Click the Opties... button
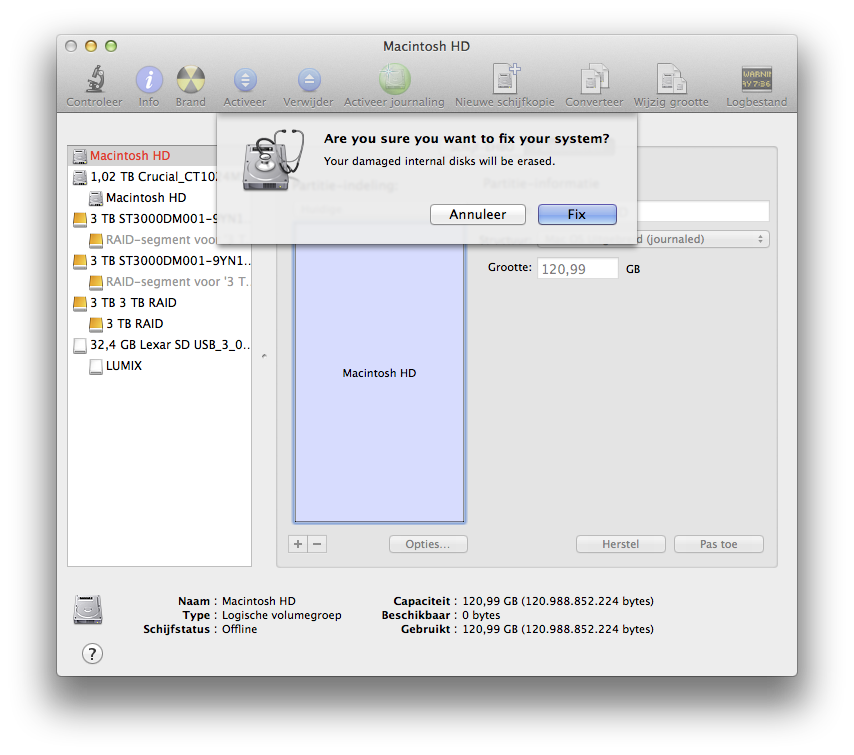The width and height of the screenshot is (854, 755). coord(428,544)
